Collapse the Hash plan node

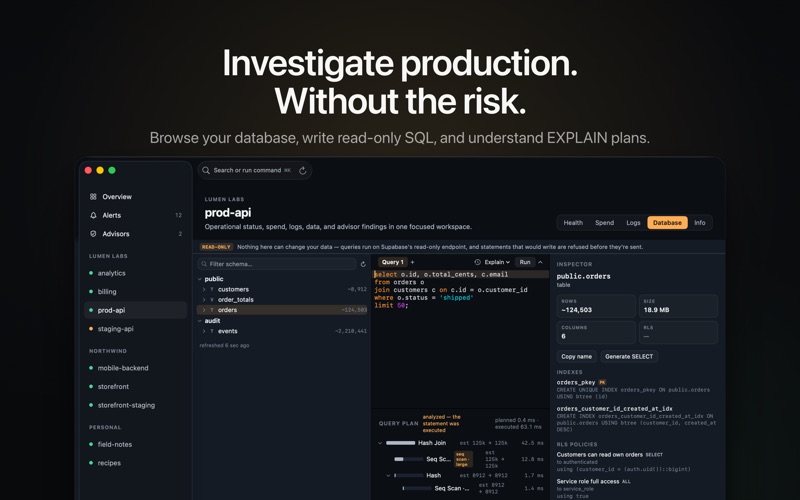pos(388,476)
